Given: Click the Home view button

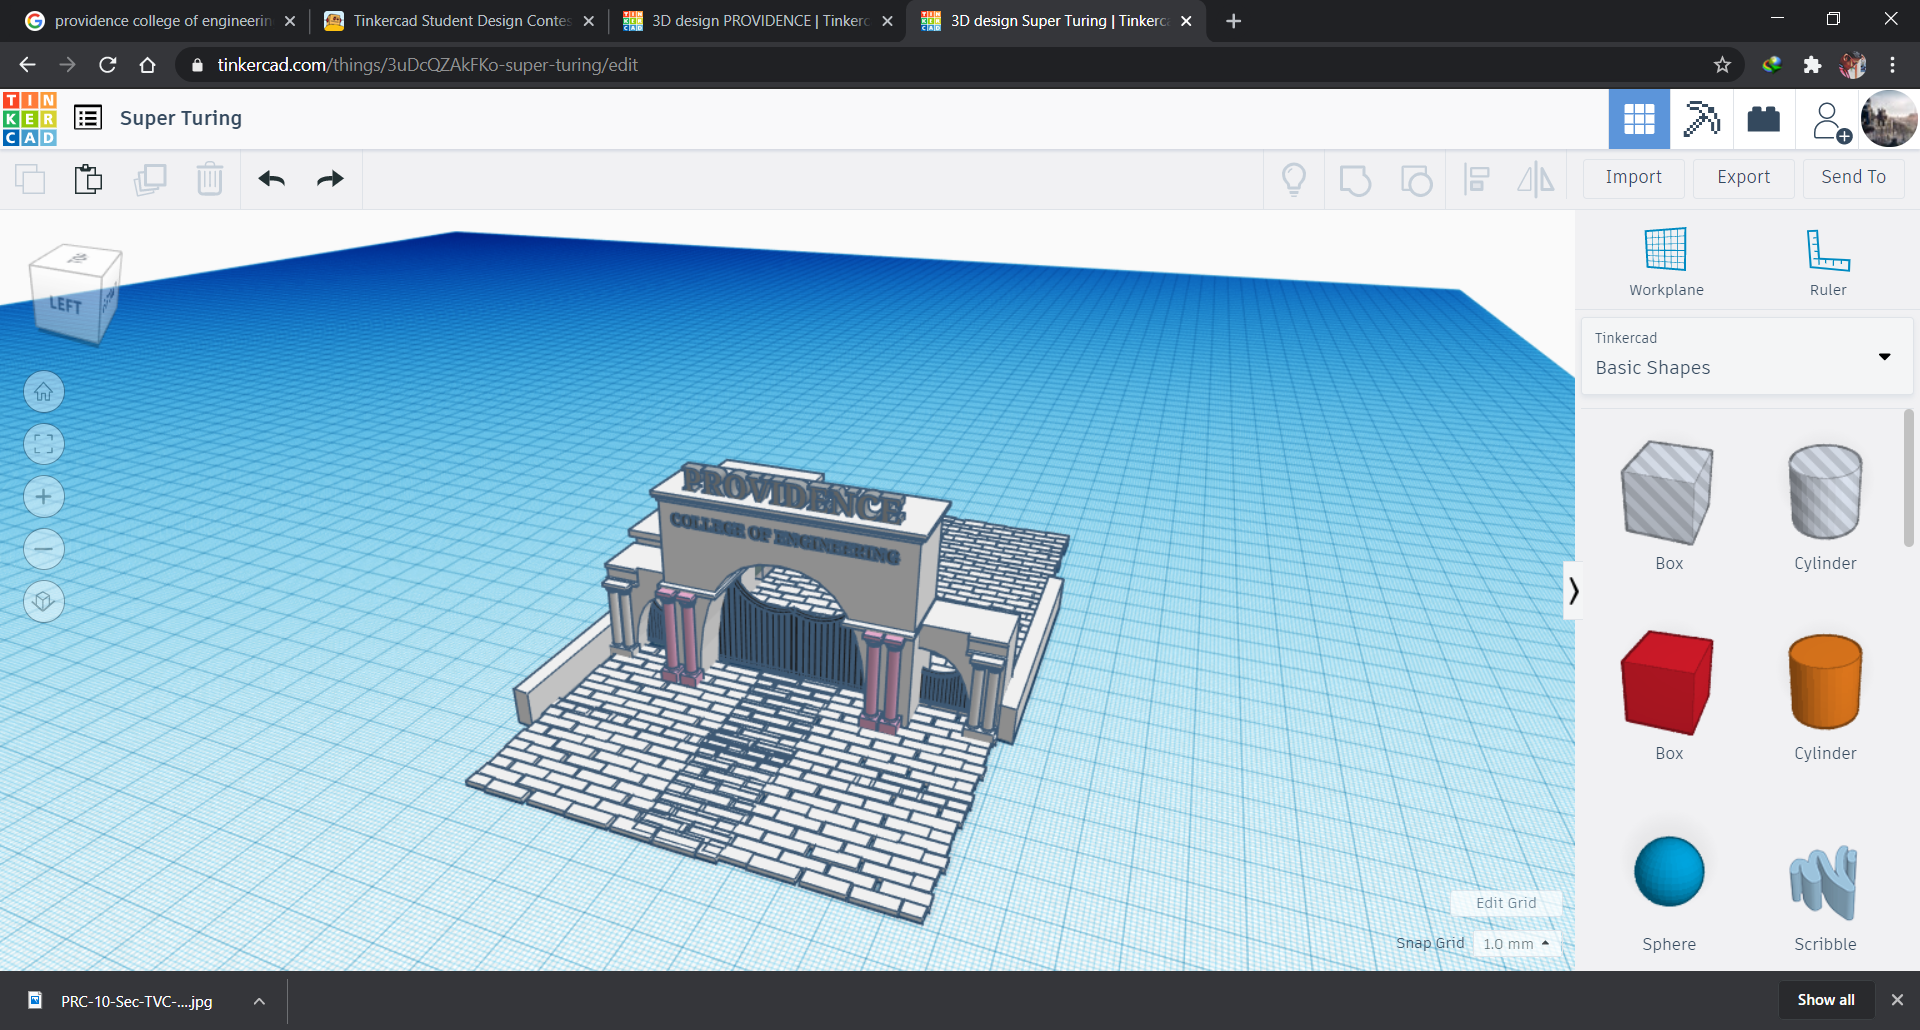Looking at the screenshot, I should click(44, 392).
